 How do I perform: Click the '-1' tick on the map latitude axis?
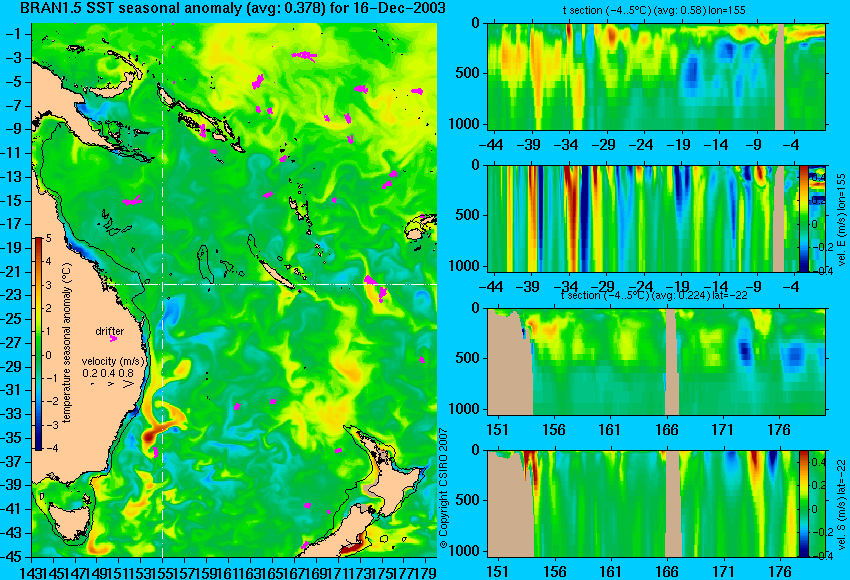click(x=13, y=34)
